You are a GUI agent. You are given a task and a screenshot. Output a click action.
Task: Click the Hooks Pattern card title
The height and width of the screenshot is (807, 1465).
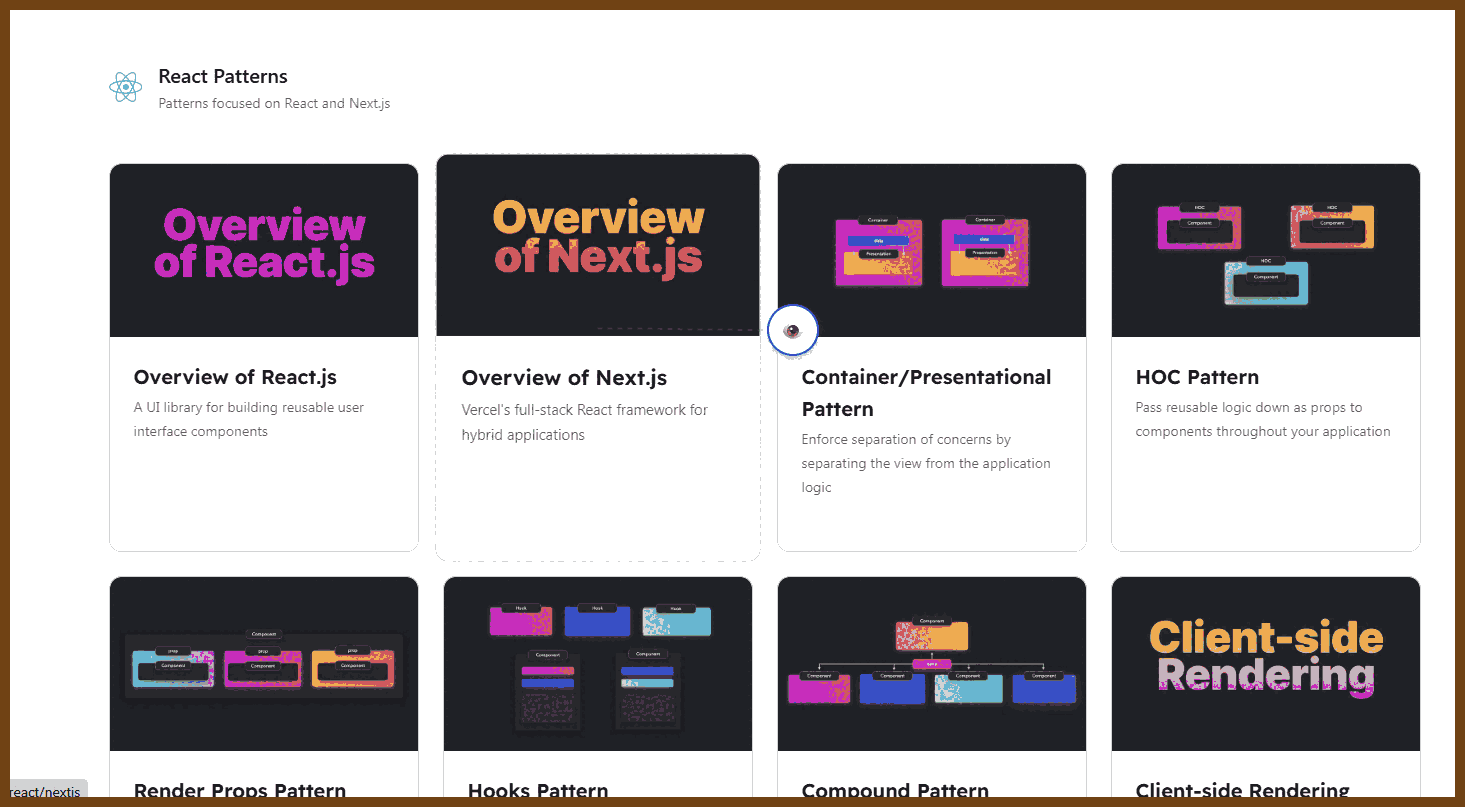pyautogui.click(x=538, y=791)
